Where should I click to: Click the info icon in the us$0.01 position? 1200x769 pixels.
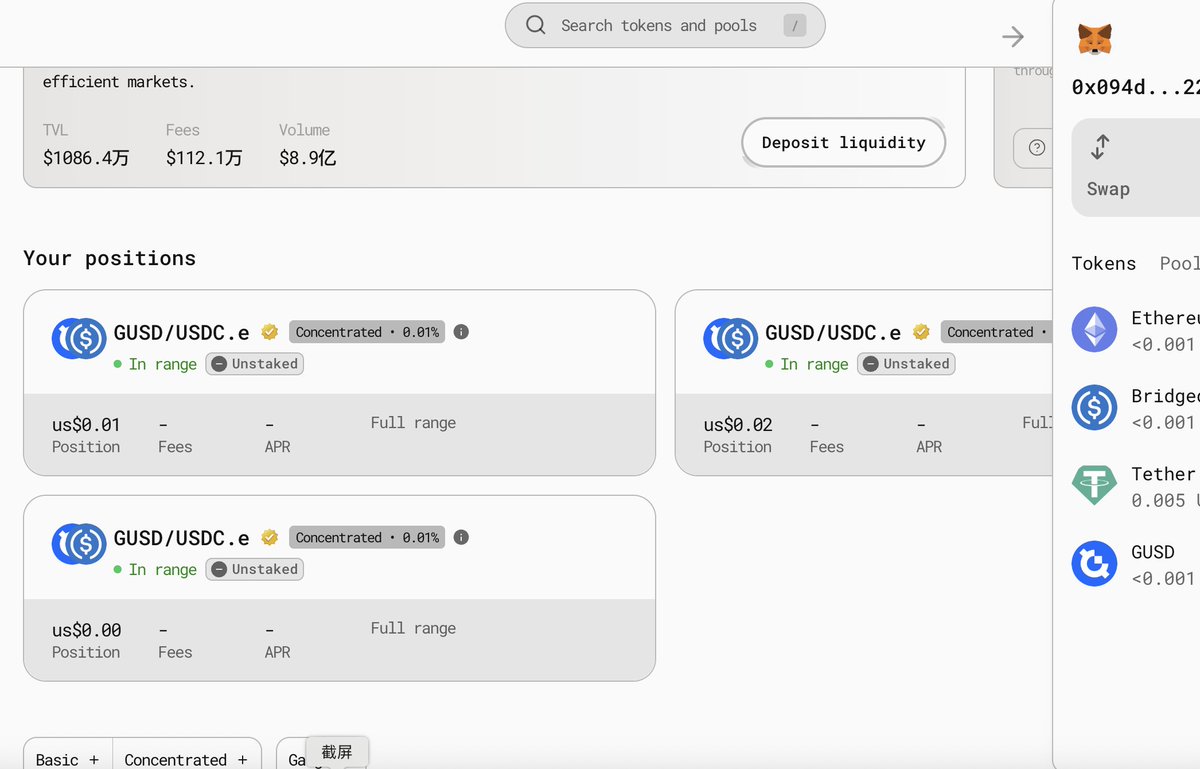[x=461, y=332]
